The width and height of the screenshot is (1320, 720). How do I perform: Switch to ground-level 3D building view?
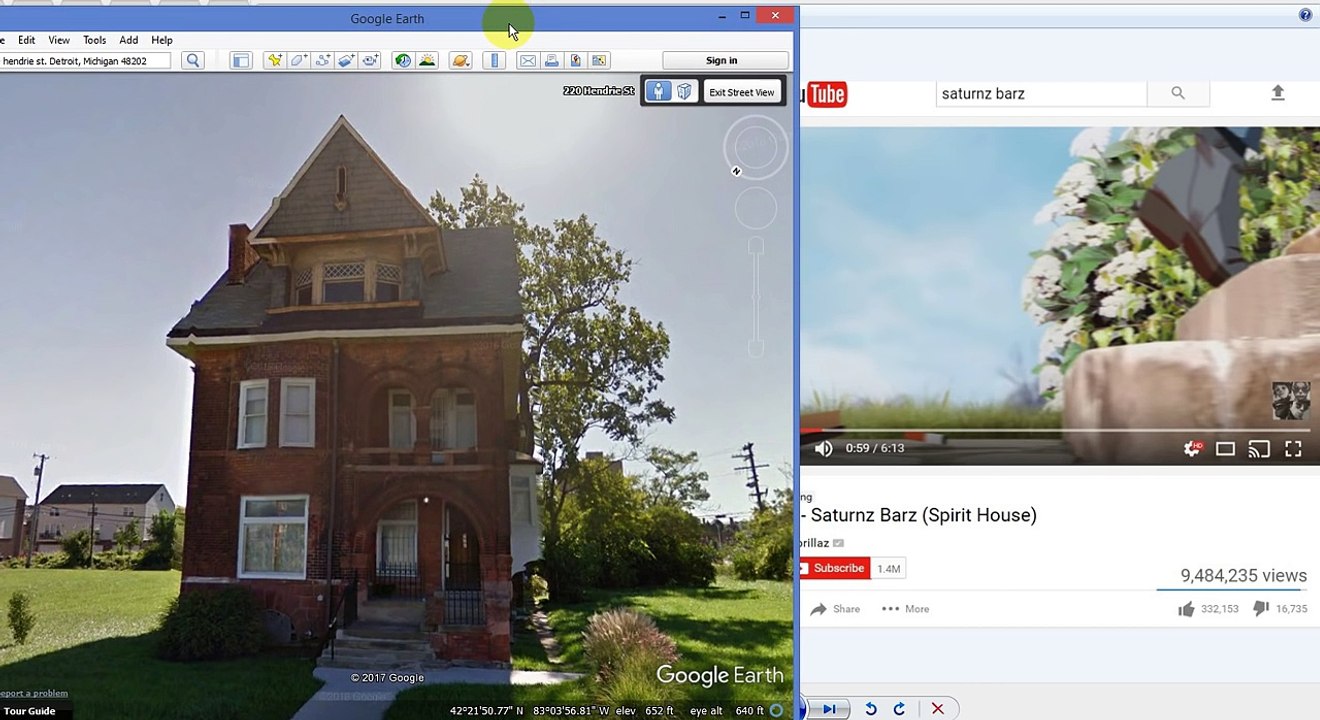coord(684,92)
